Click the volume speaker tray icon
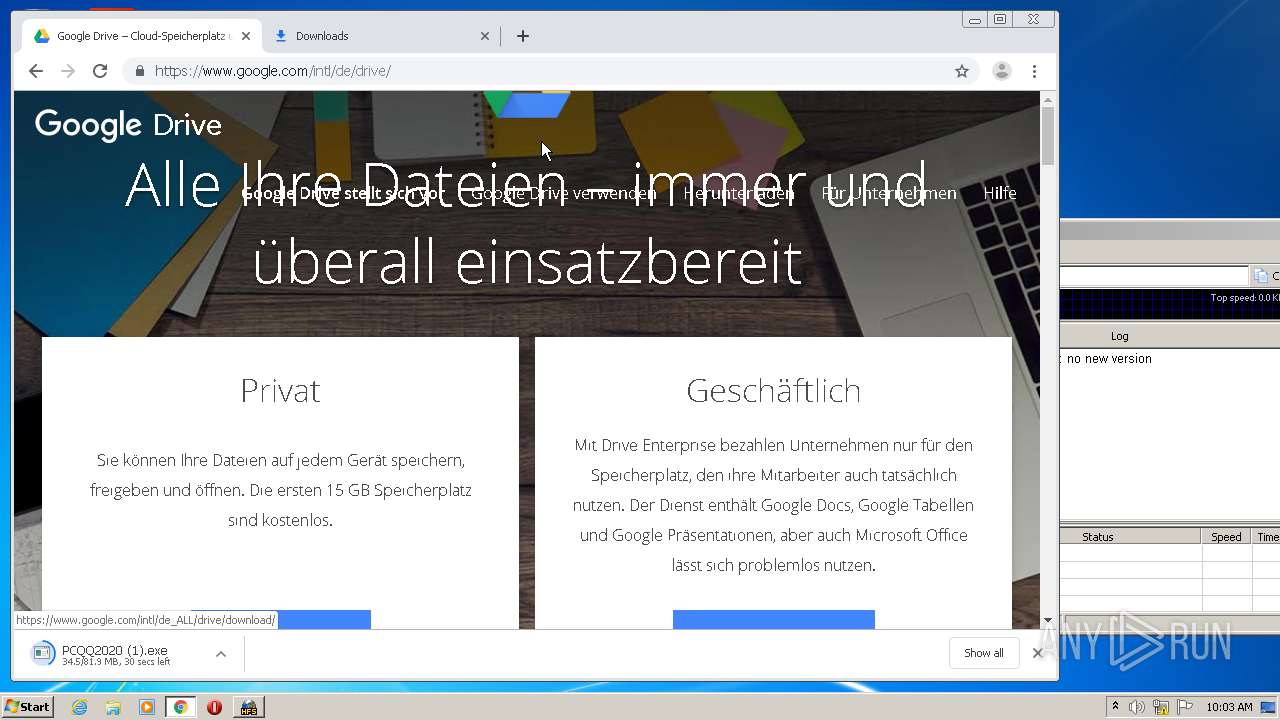 (x=1137, y=707)
